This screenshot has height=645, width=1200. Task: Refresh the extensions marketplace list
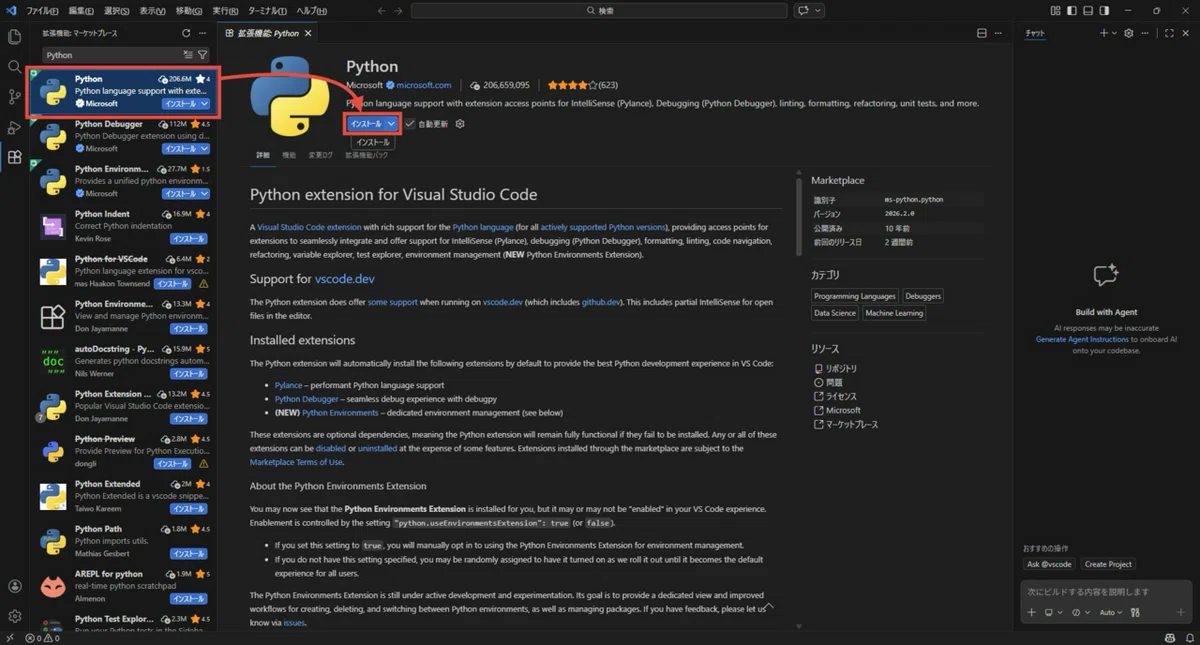point(187,33)
